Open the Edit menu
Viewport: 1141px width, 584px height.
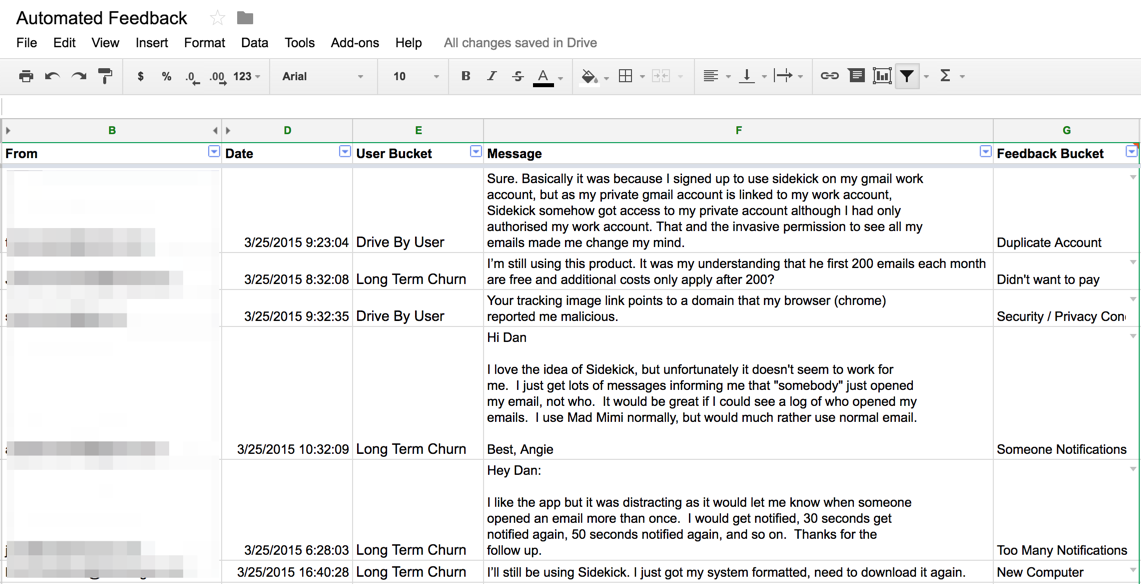tap(64, 43)
